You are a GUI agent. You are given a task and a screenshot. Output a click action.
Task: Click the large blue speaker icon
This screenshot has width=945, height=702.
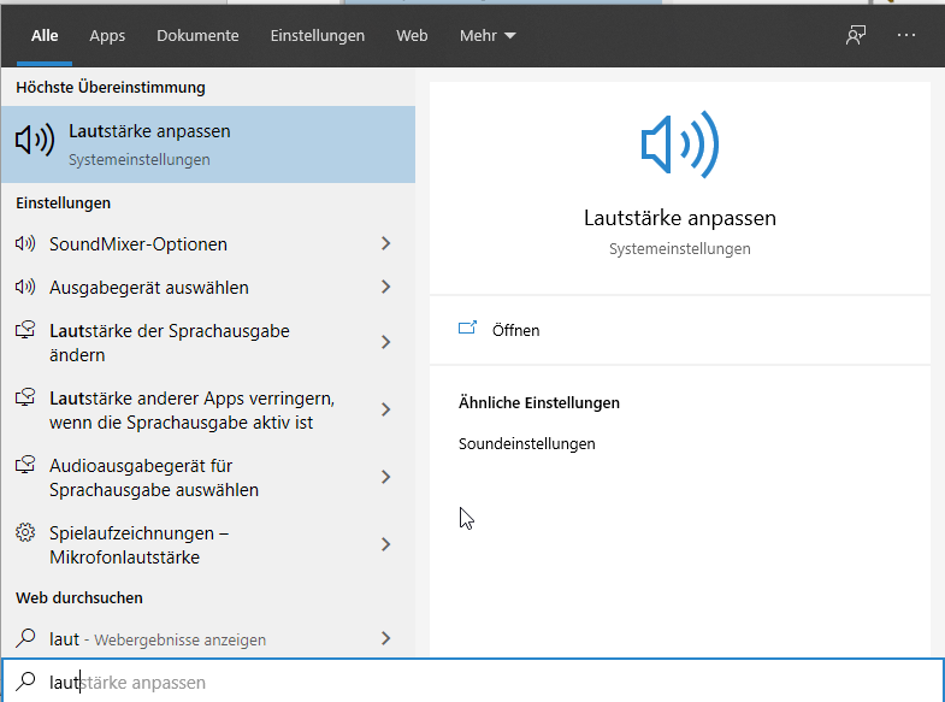(x=680, y=146)
